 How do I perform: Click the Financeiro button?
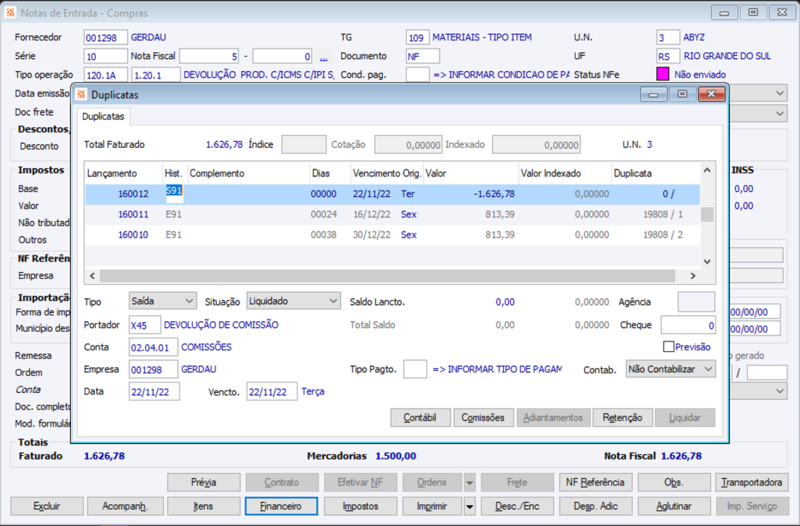[281, 506]
